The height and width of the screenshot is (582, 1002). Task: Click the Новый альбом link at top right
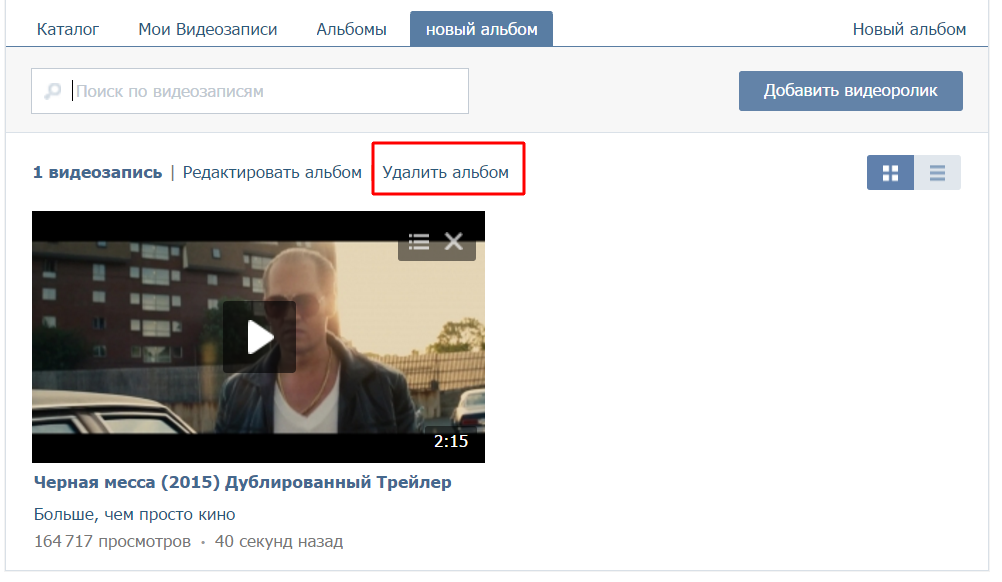909,29
